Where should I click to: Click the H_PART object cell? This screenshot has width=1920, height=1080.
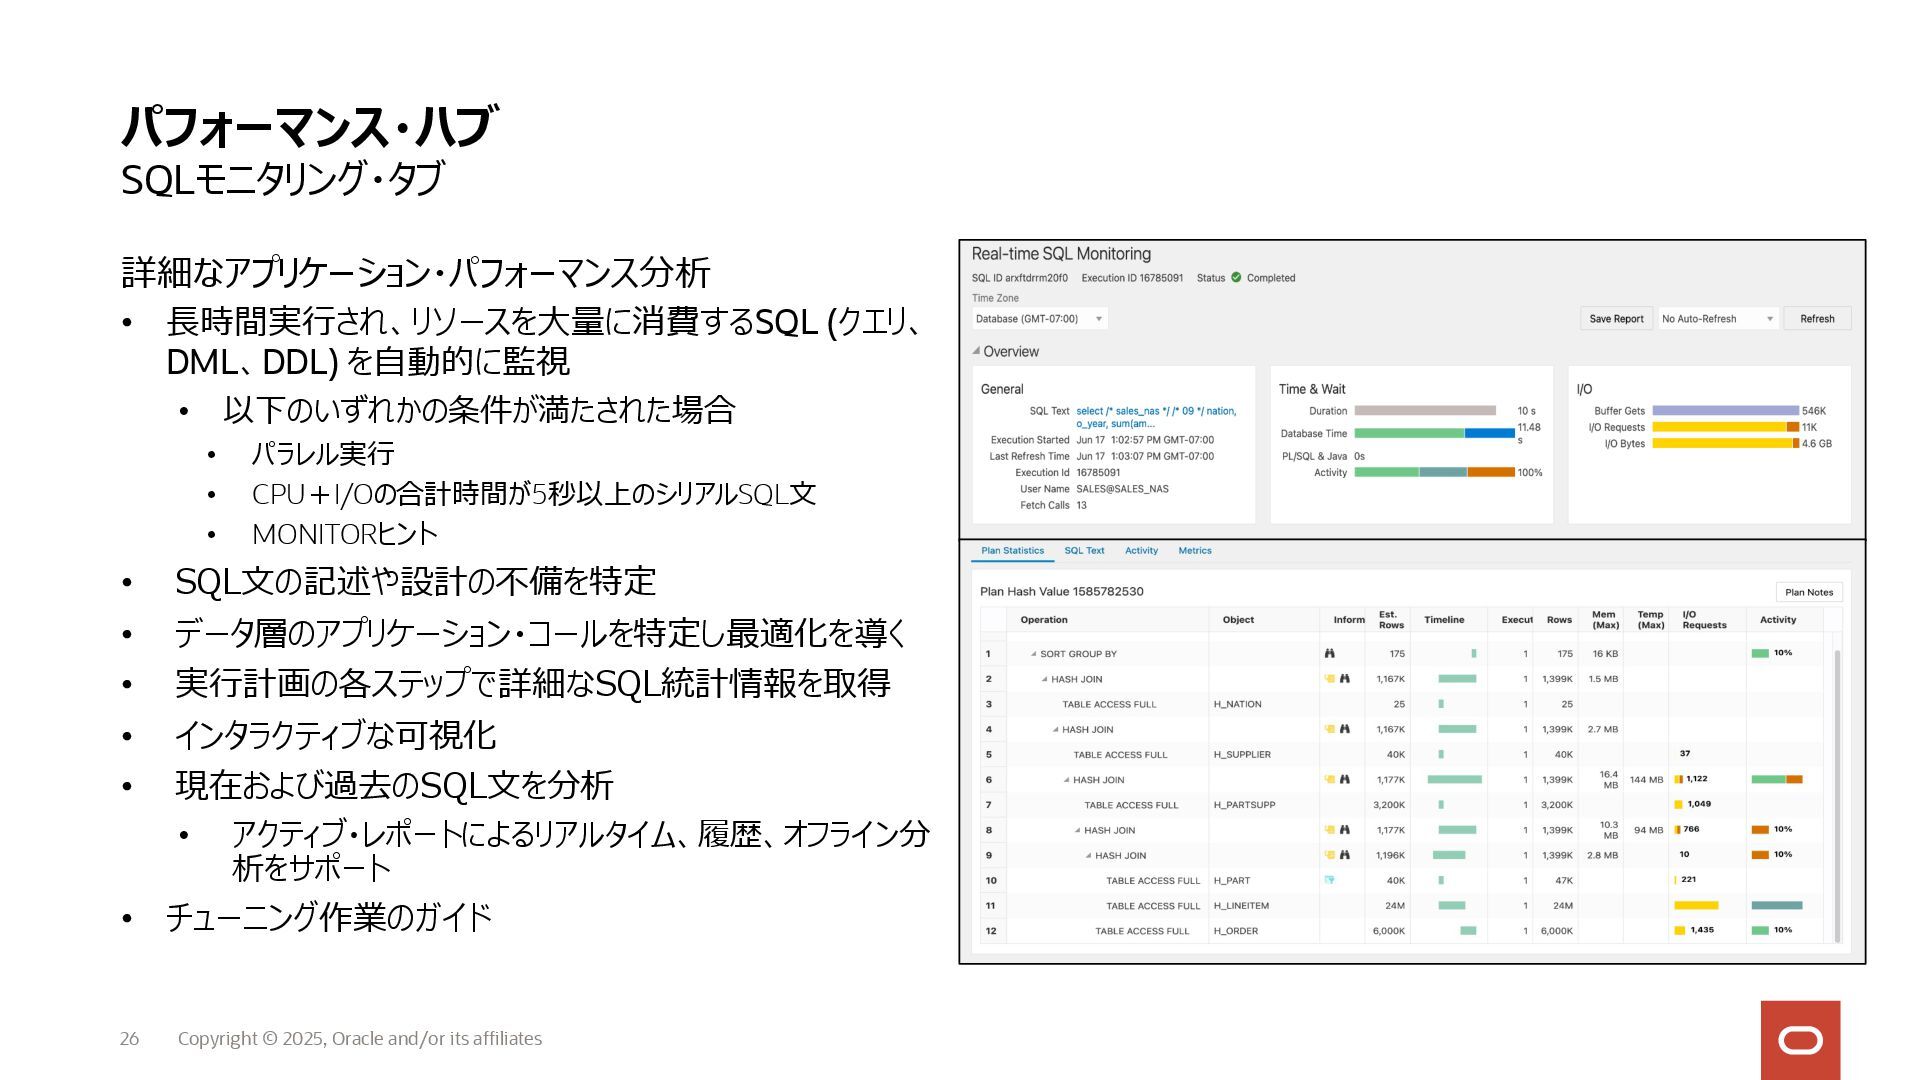(x=1232, y=881)
